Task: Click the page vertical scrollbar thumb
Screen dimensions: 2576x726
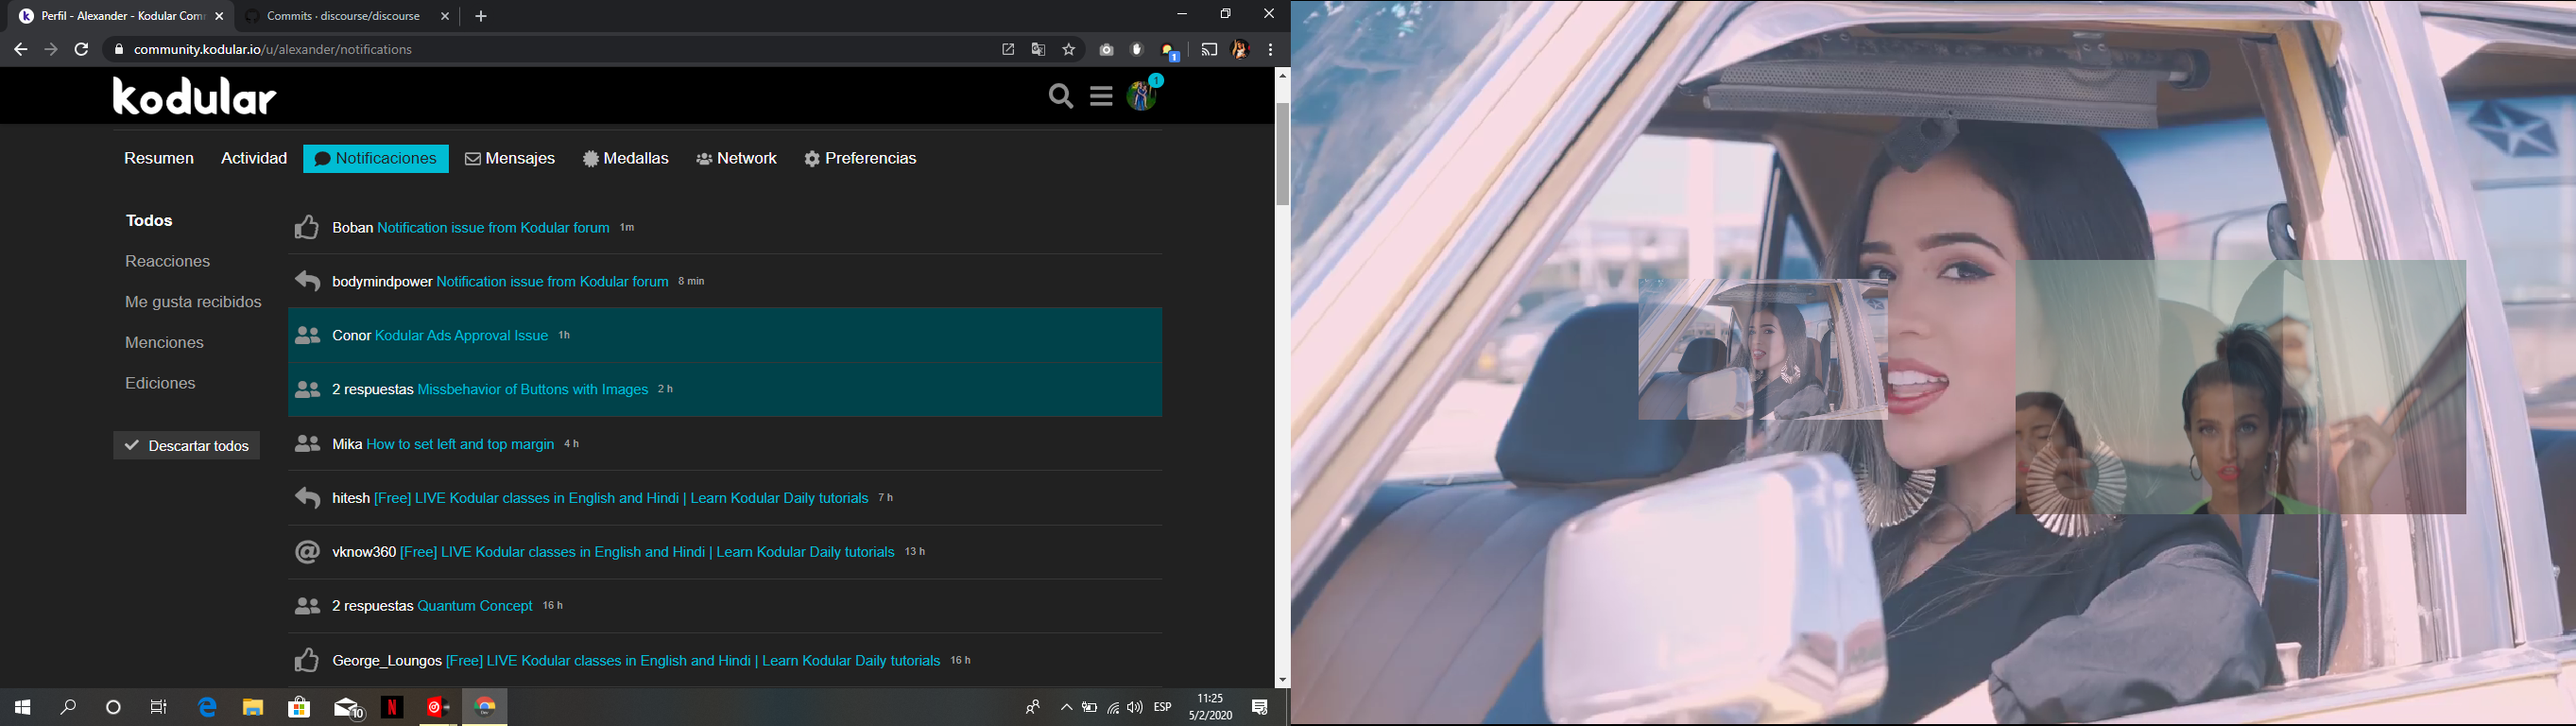Action: [1282, 154]
